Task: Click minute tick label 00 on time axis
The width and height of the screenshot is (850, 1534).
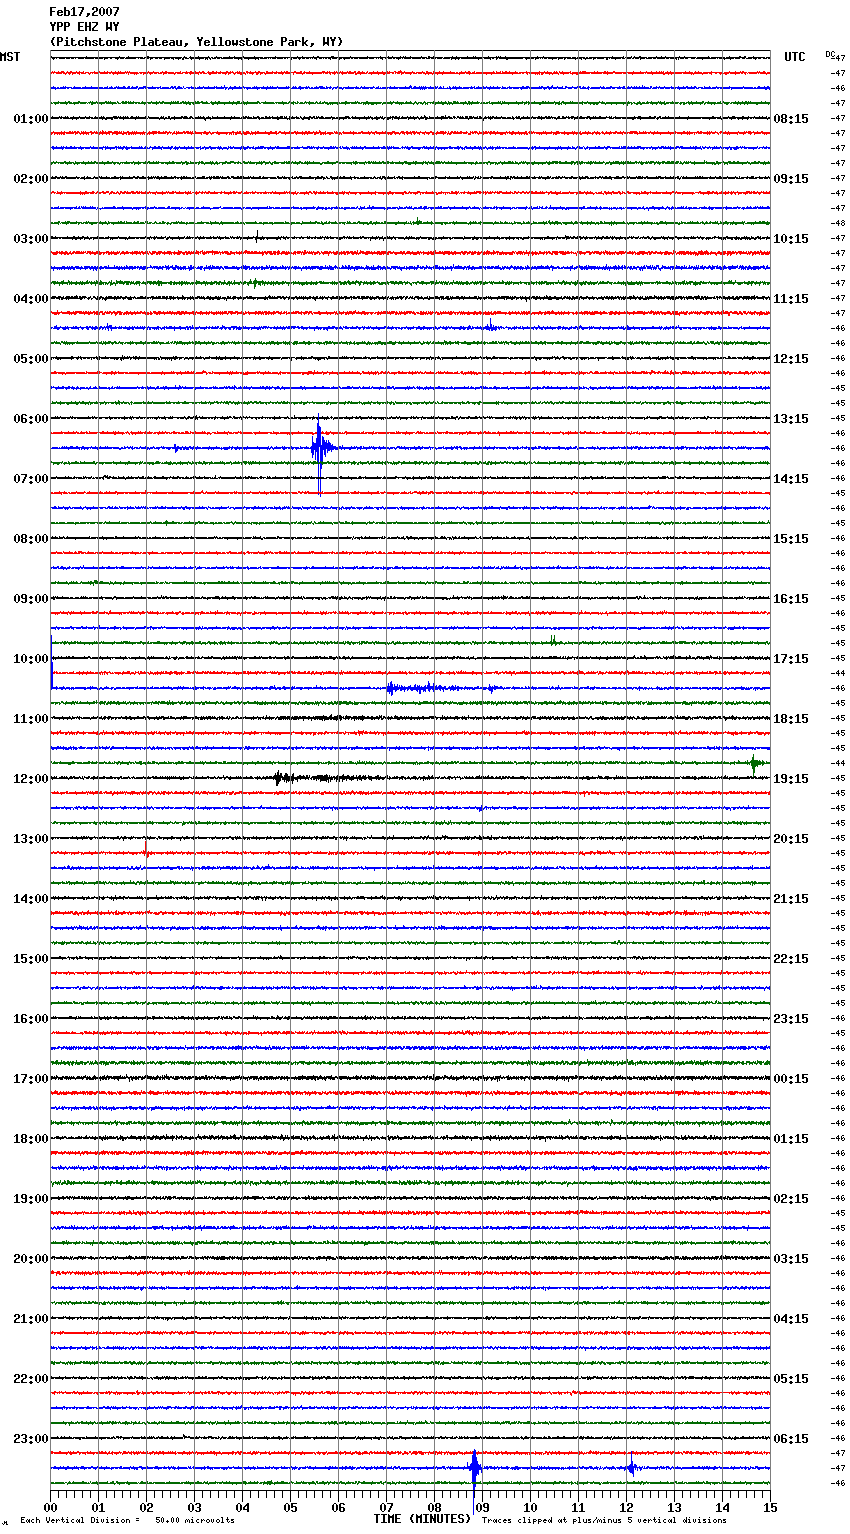Action: pyautogui.click(x=51, y=1507)
